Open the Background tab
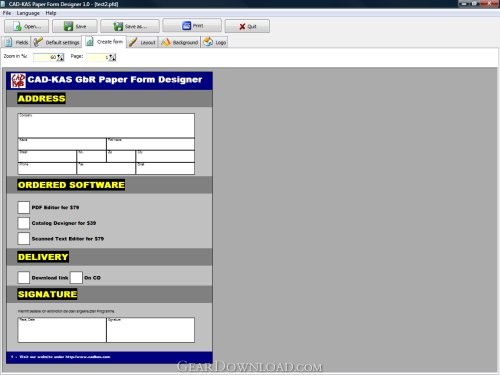500x375 pixels. [x=180, y=42]
